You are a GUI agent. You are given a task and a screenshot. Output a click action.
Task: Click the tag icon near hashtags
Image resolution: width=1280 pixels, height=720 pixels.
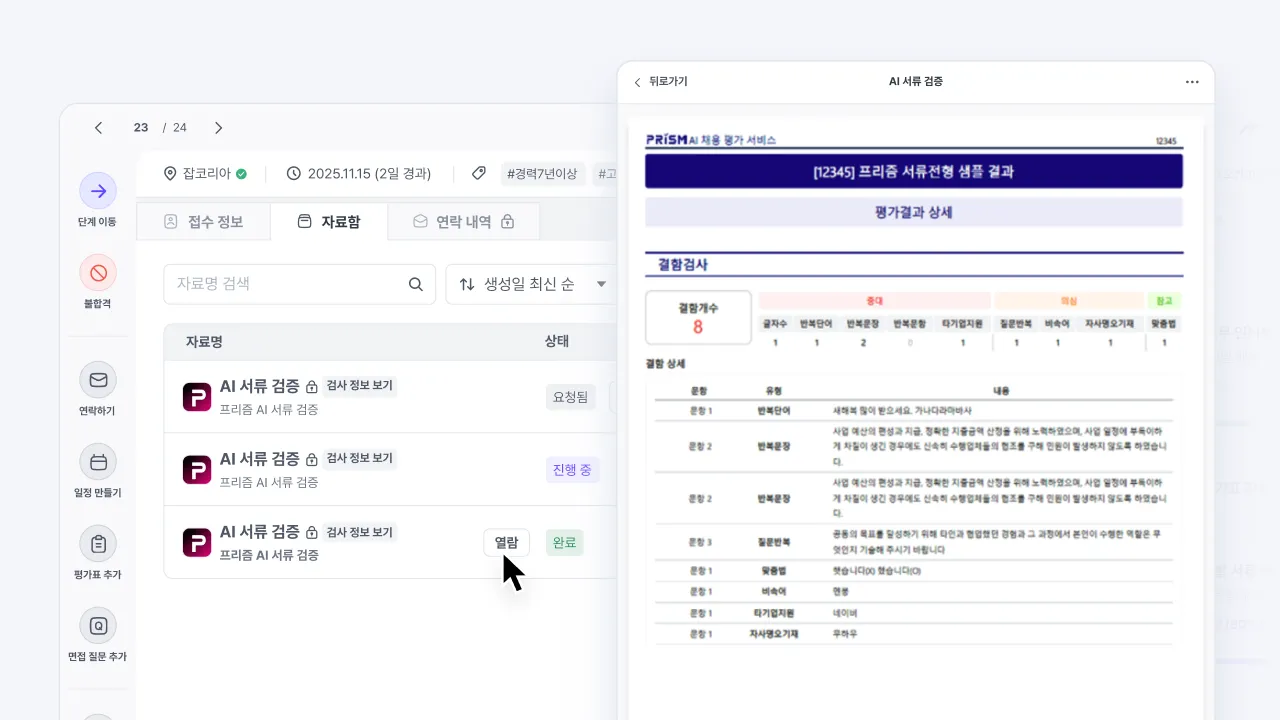(x=479, y=173)
